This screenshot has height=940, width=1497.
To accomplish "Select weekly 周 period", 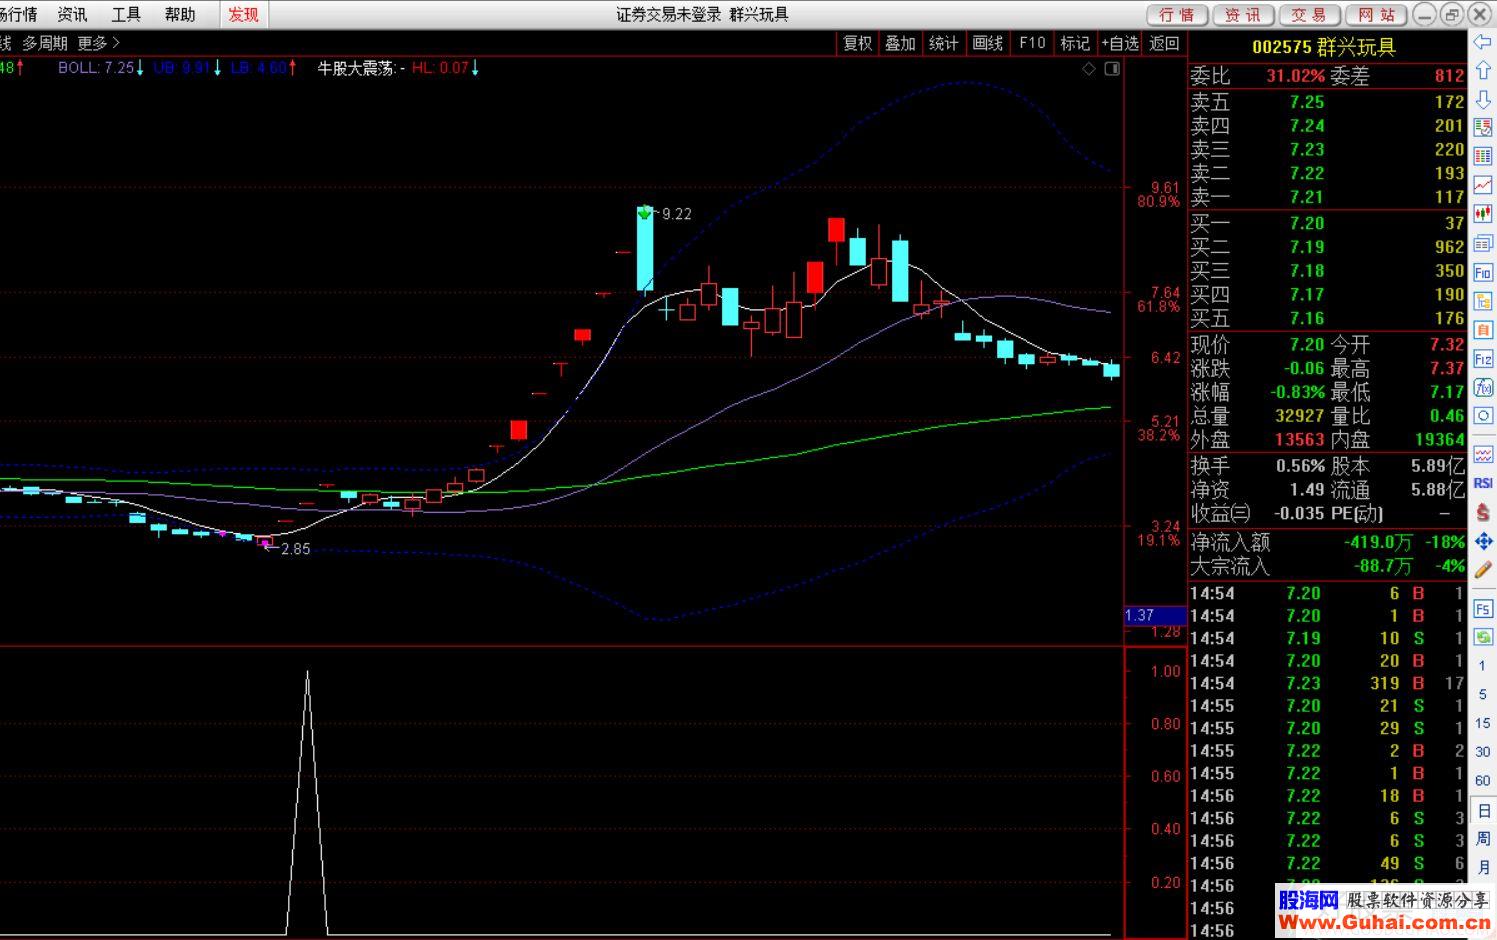I will (x=1483, y=839).
